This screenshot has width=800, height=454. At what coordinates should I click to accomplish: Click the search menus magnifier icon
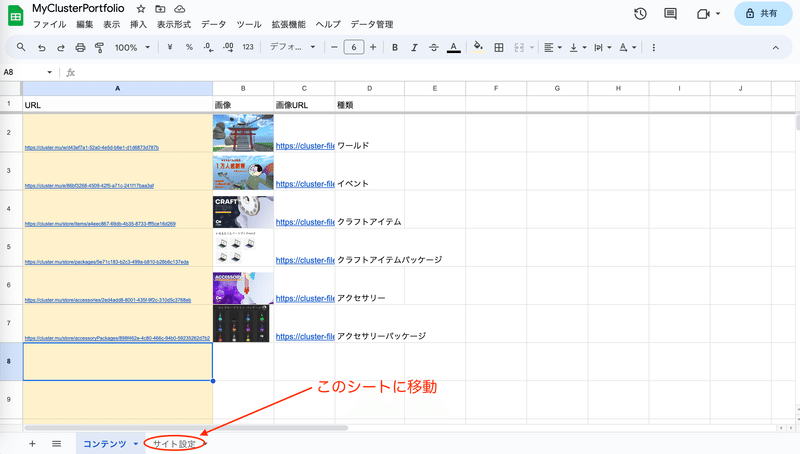[x=21, y=47]
